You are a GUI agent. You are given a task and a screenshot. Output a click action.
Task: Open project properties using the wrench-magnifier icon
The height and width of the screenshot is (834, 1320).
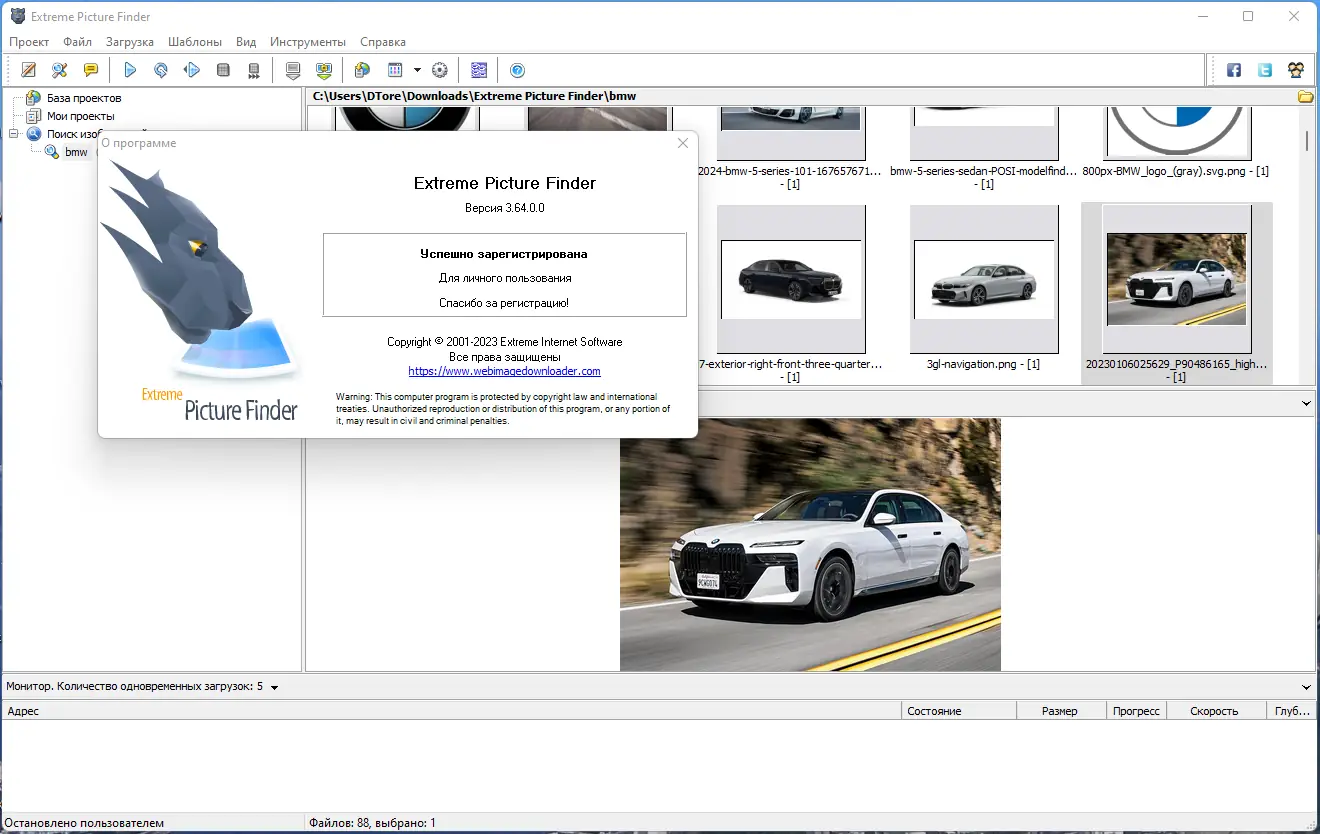pos(58,69)
